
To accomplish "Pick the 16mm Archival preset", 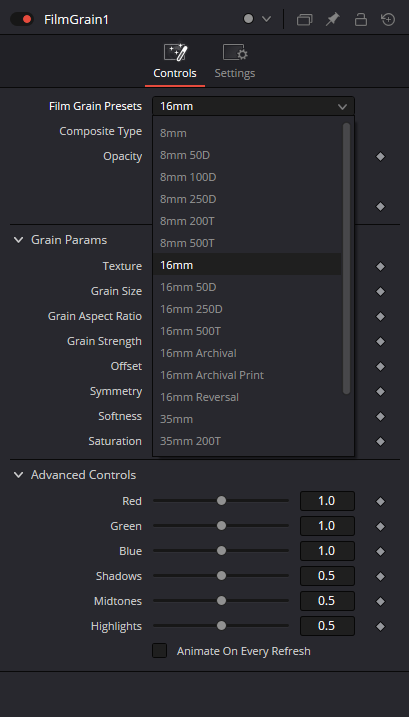I will [247, 353].
